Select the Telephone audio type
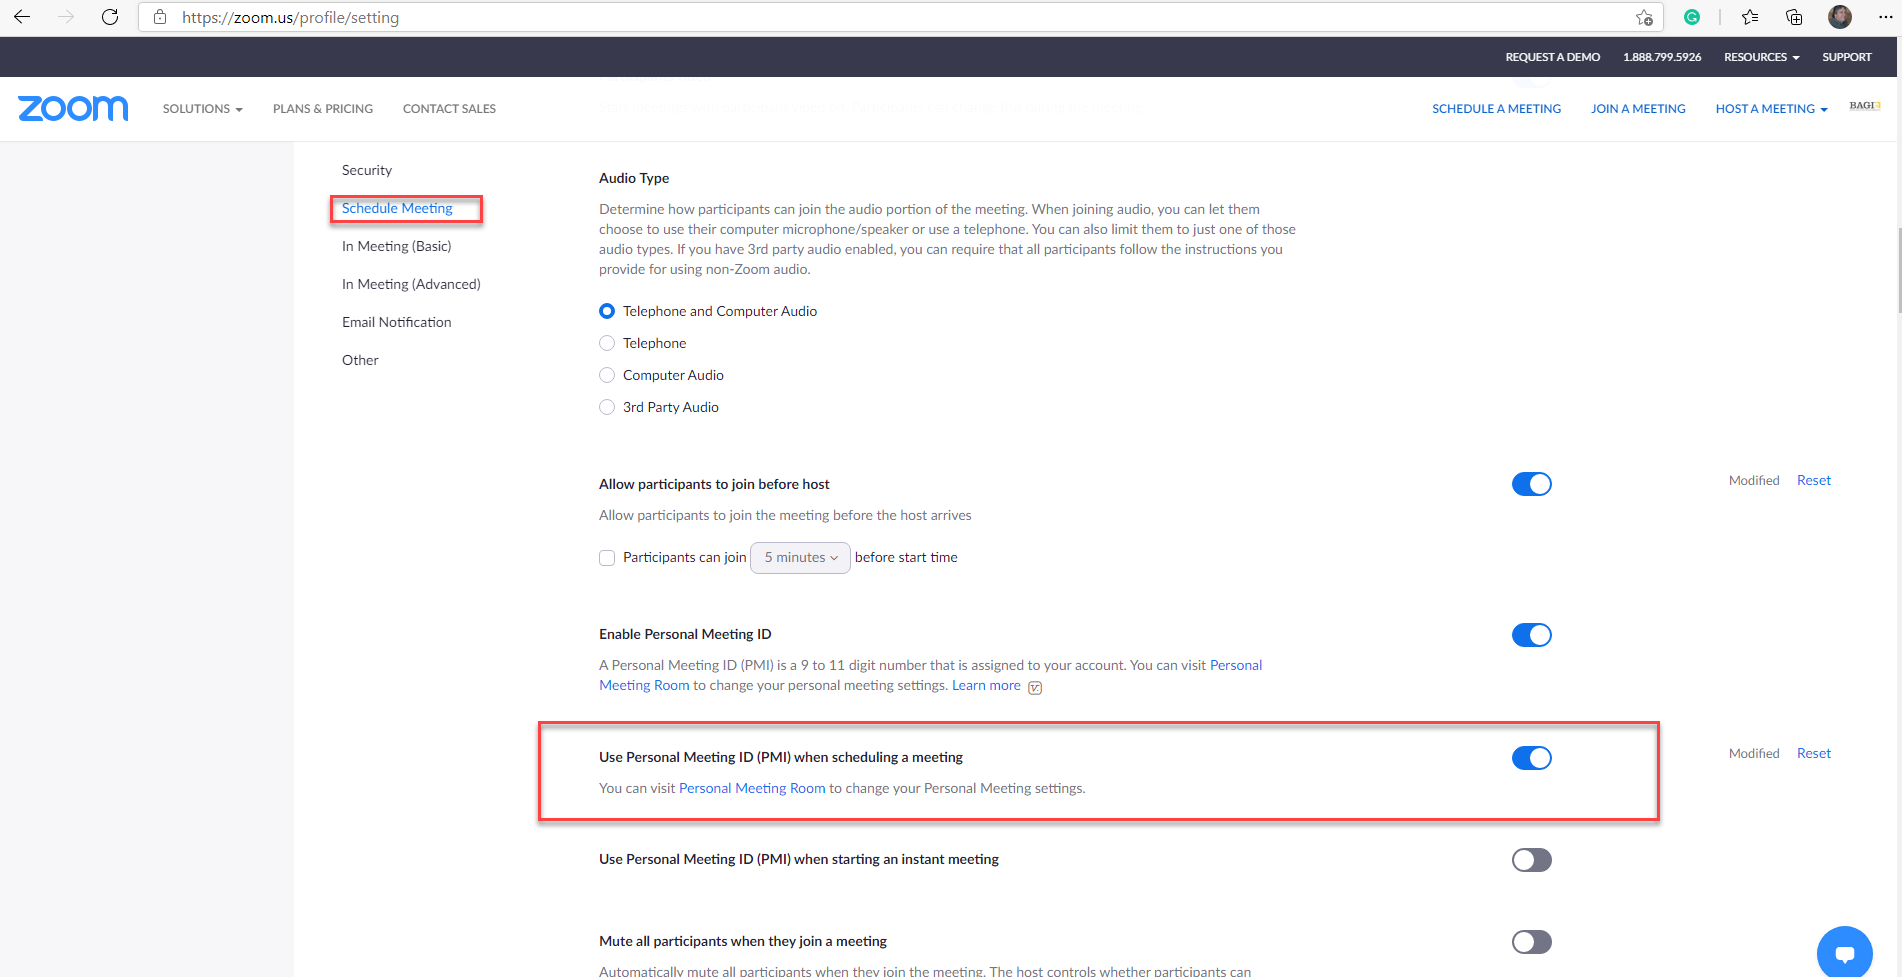 pos(607,343)
